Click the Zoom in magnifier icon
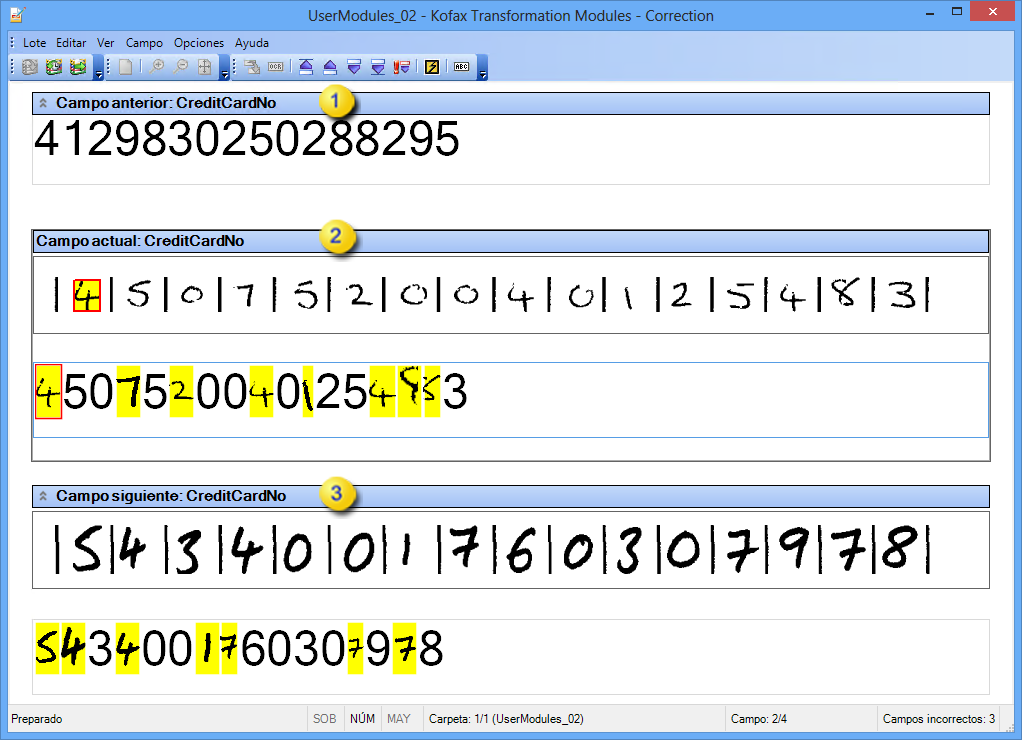 (159, 67)
